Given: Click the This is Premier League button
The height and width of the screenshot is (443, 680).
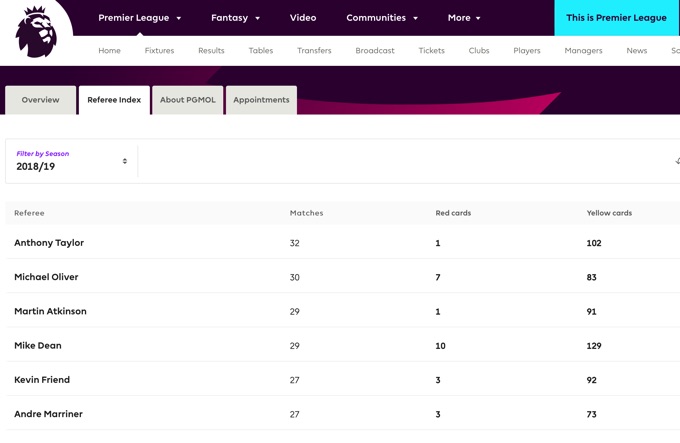Looking at the screenshot, I should 616,18.
